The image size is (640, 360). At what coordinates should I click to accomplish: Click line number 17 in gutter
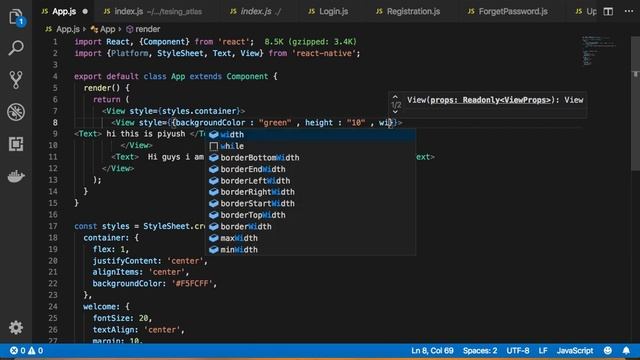click(53, 226)
